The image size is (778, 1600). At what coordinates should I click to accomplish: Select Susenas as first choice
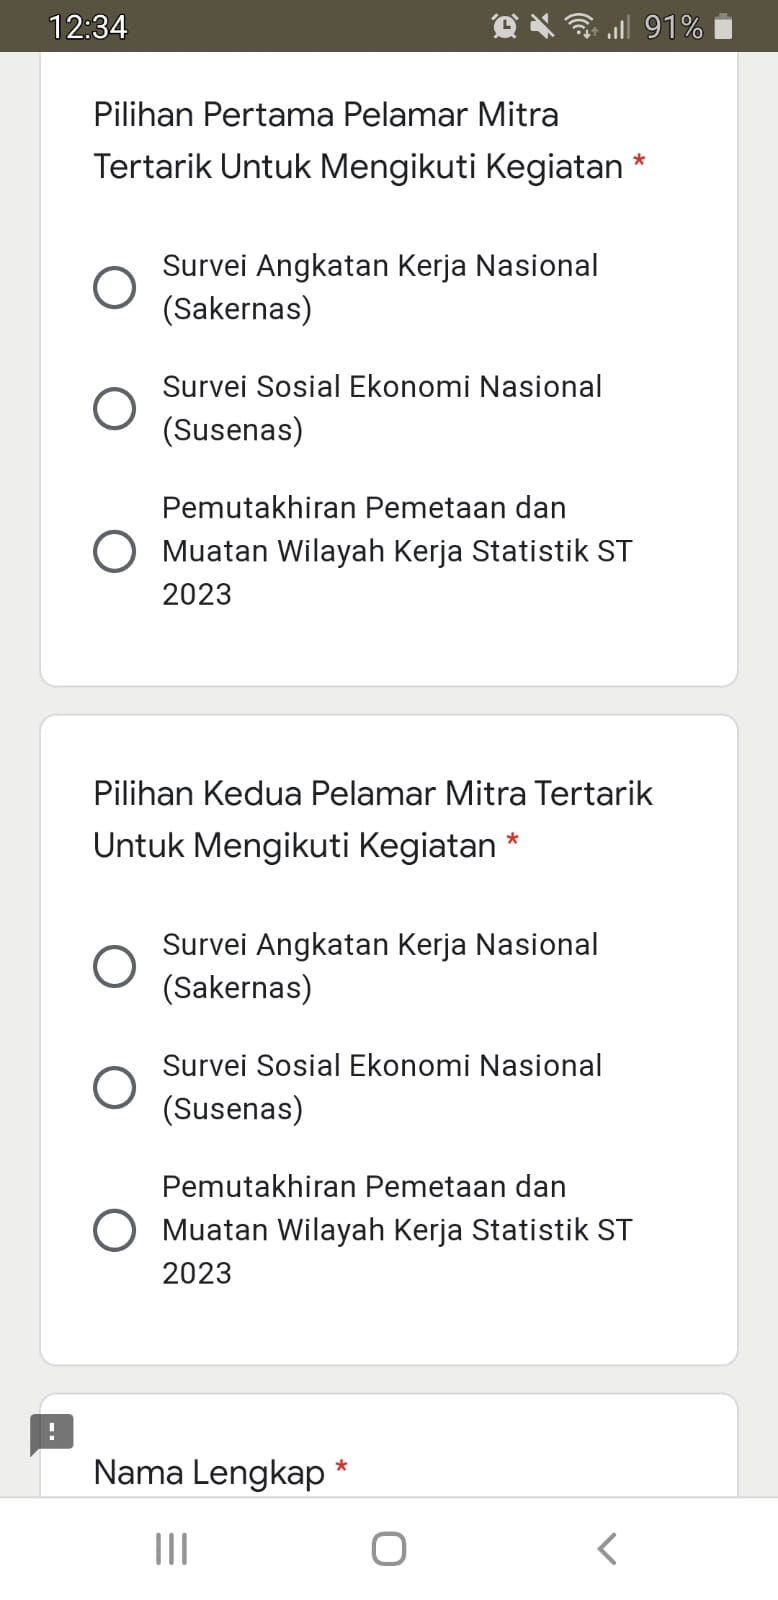(x=115, y=408)
